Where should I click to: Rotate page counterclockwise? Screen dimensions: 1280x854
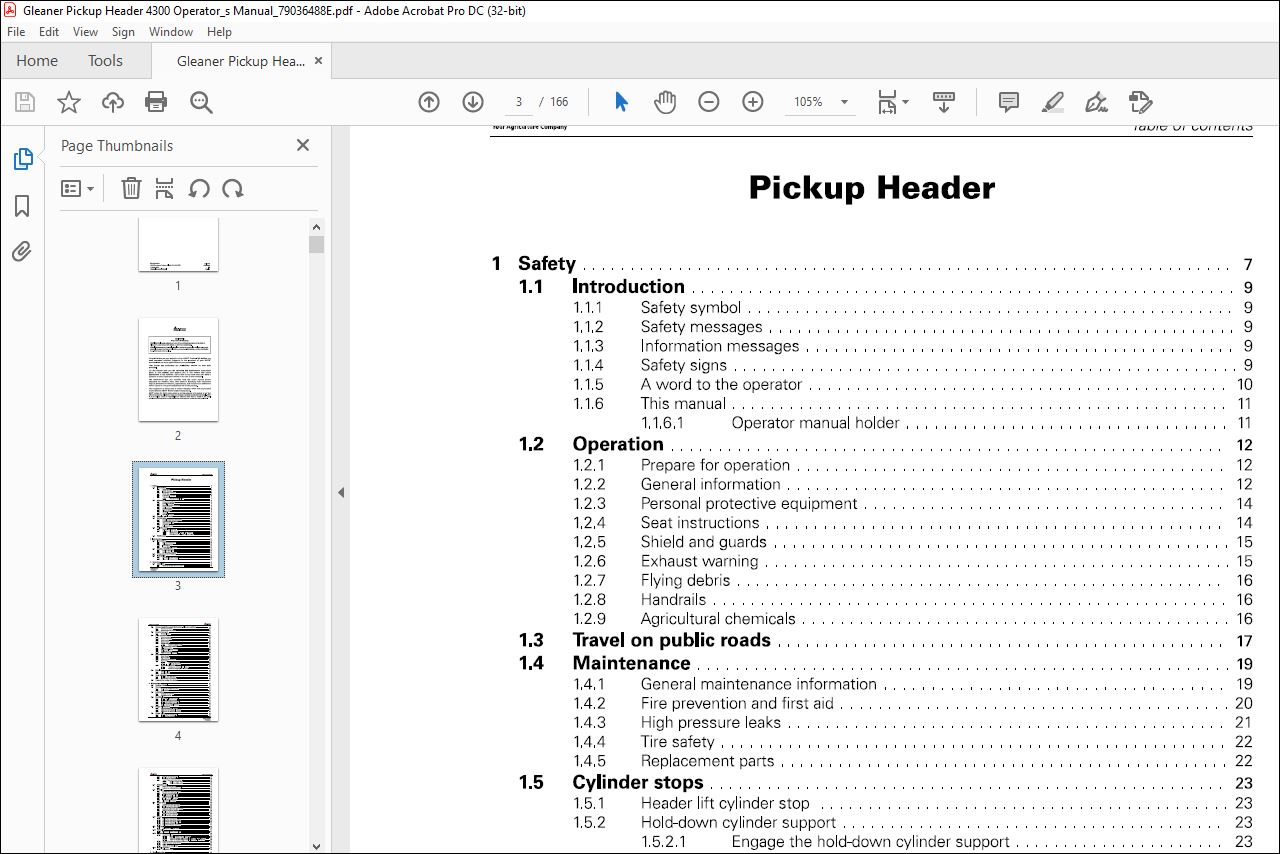coord(199,188)
